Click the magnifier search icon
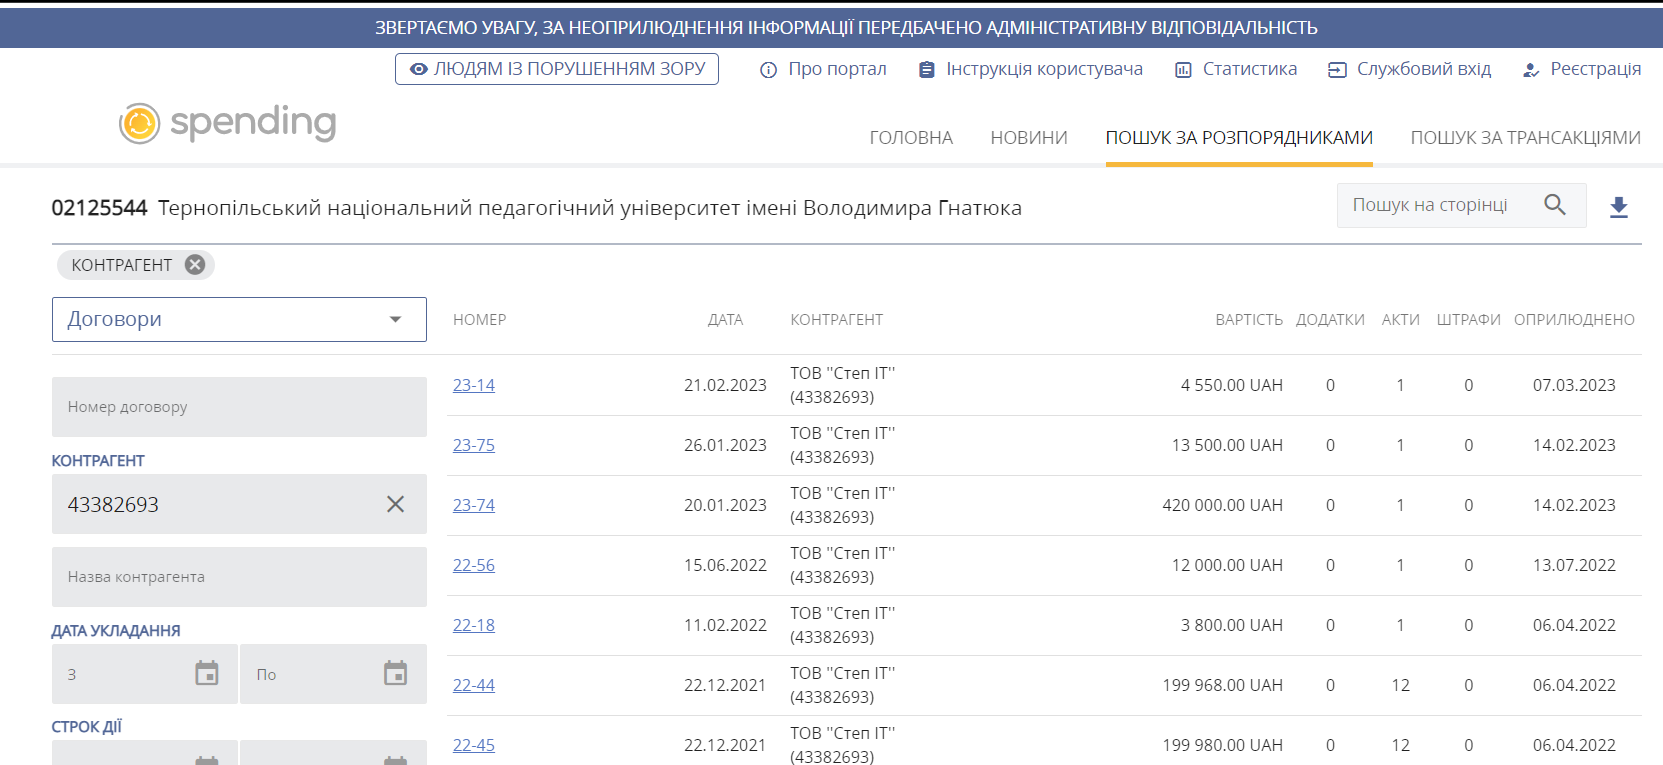 pos(1554,205)
